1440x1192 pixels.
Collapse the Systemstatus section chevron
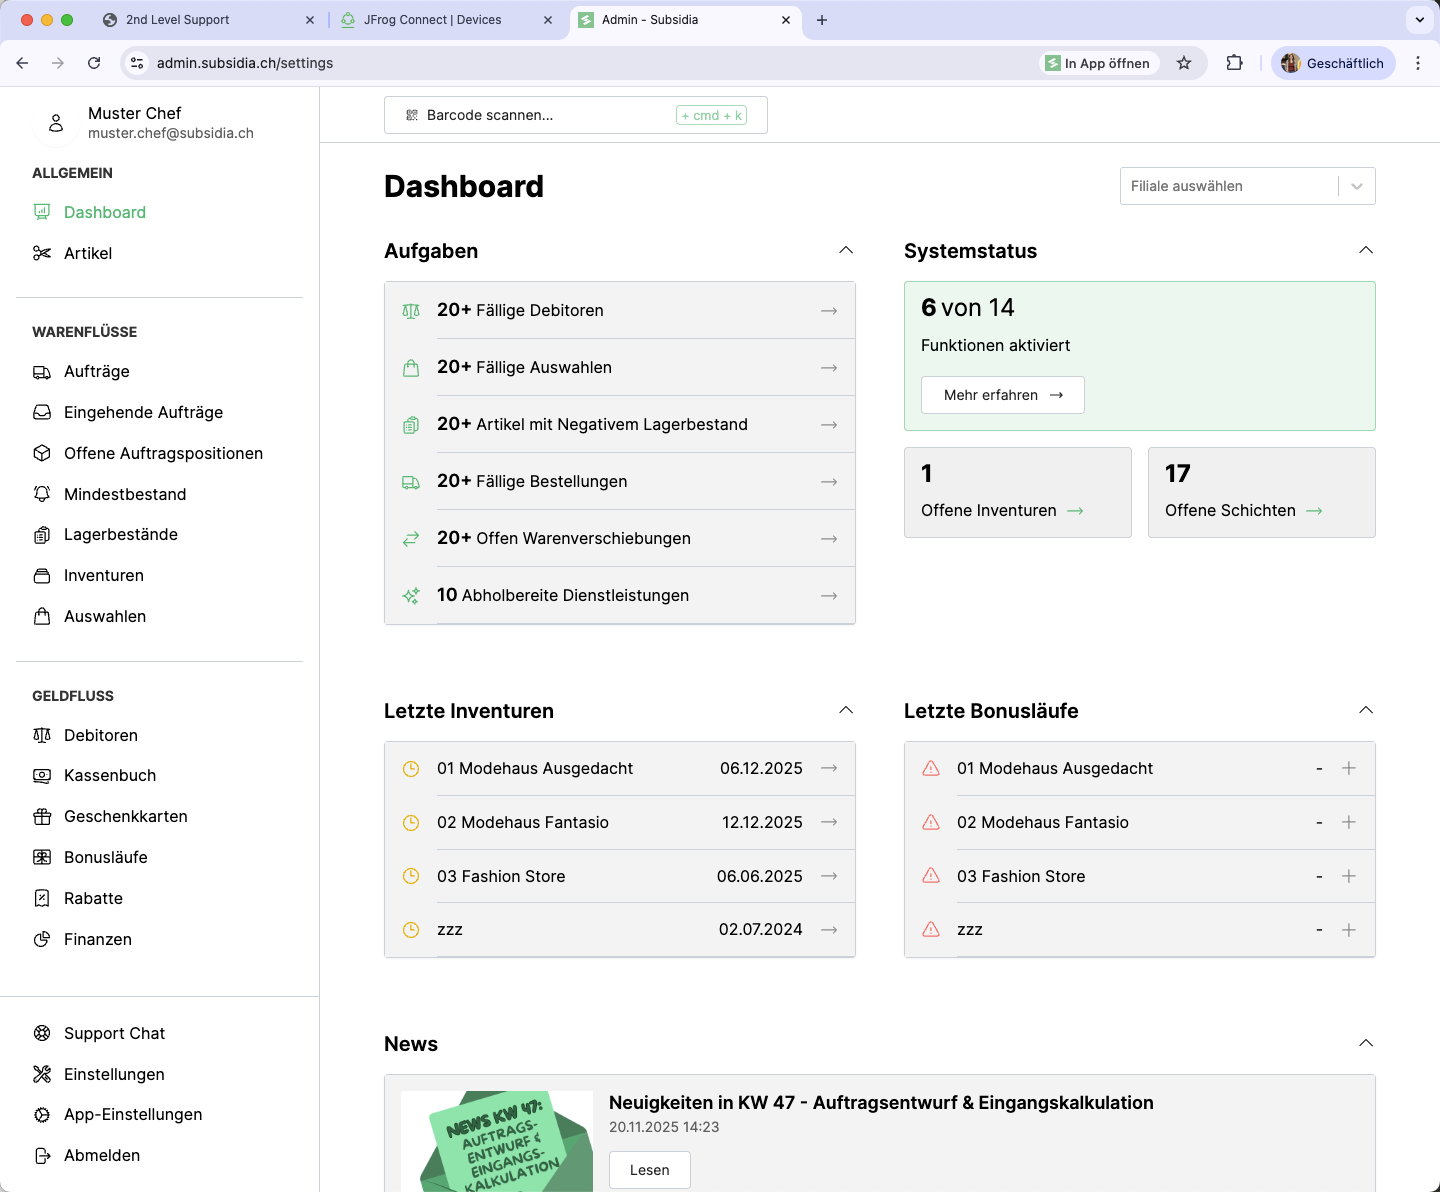pos(1366,250)
